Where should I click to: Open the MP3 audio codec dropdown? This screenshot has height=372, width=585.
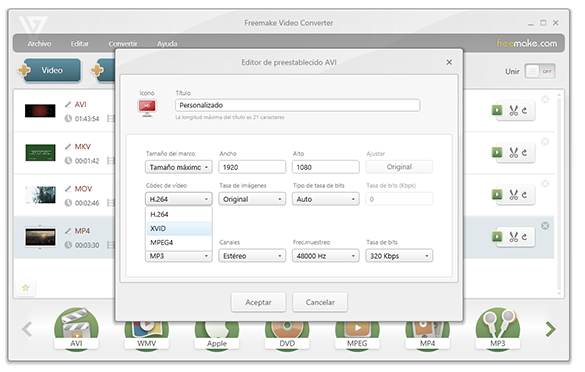coord(179,256)
